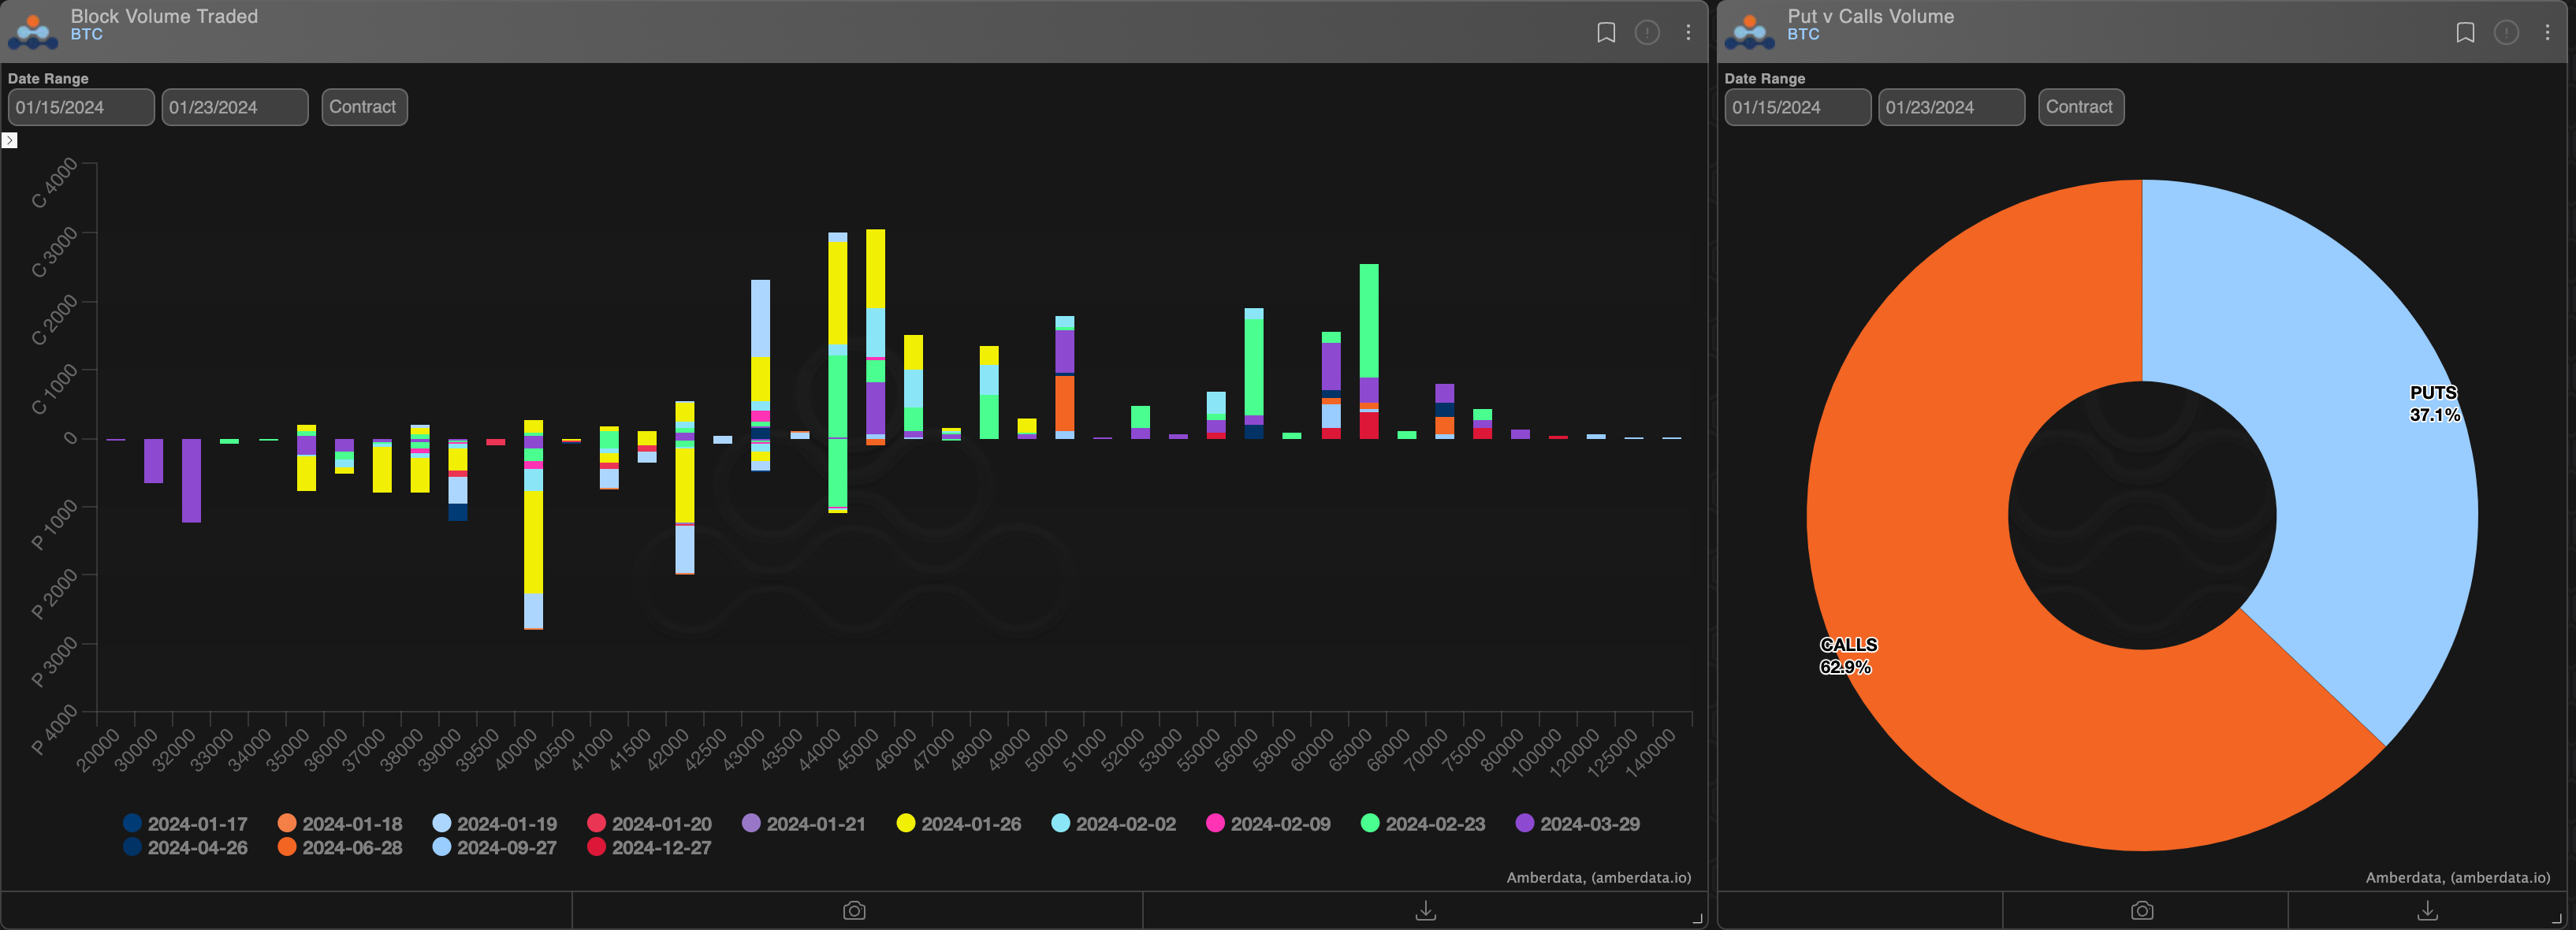Click the CALLS 62.9% label
The width and height of the screenshot is (2576, 930).
click(1848, 656)
